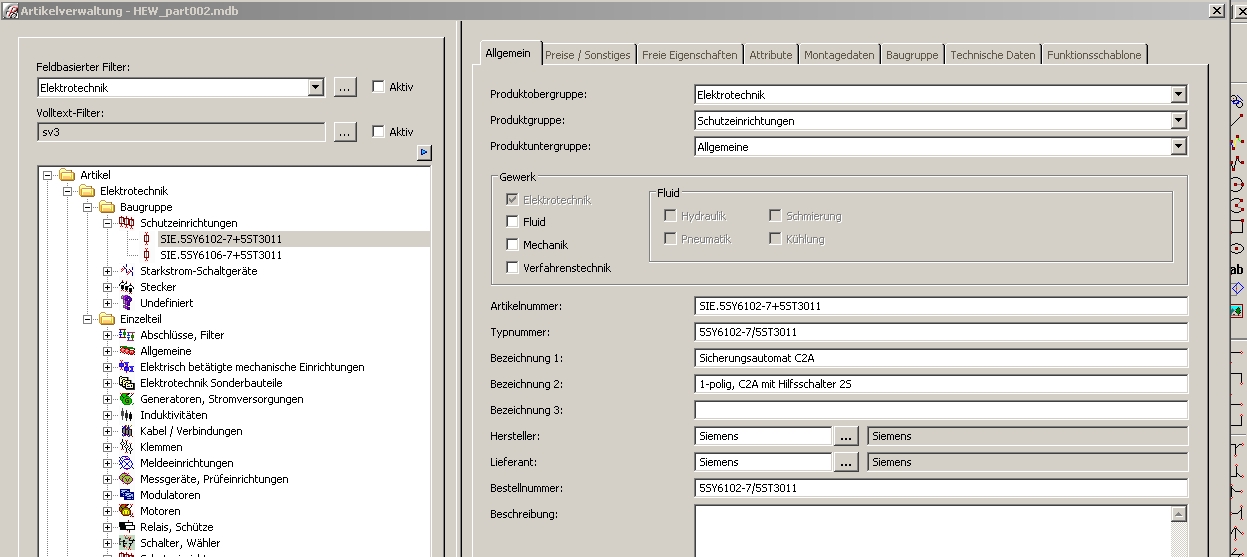Click into the Bestellnummer field
Image resolution: width=1247 pixels, height=557 pixels.
click(941, 488)
